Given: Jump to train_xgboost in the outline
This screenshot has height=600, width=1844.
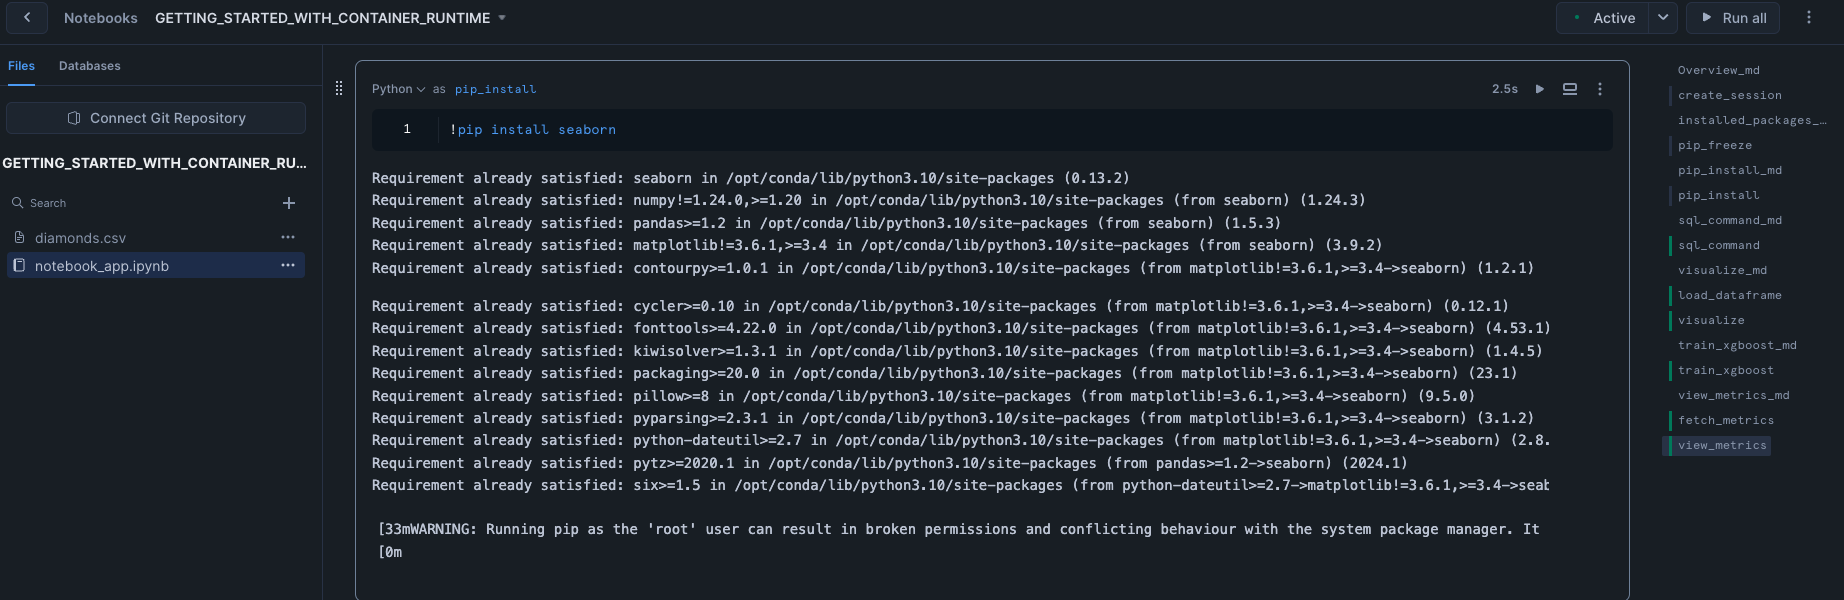Looking at the screenshot, I should click(1726, 370).
